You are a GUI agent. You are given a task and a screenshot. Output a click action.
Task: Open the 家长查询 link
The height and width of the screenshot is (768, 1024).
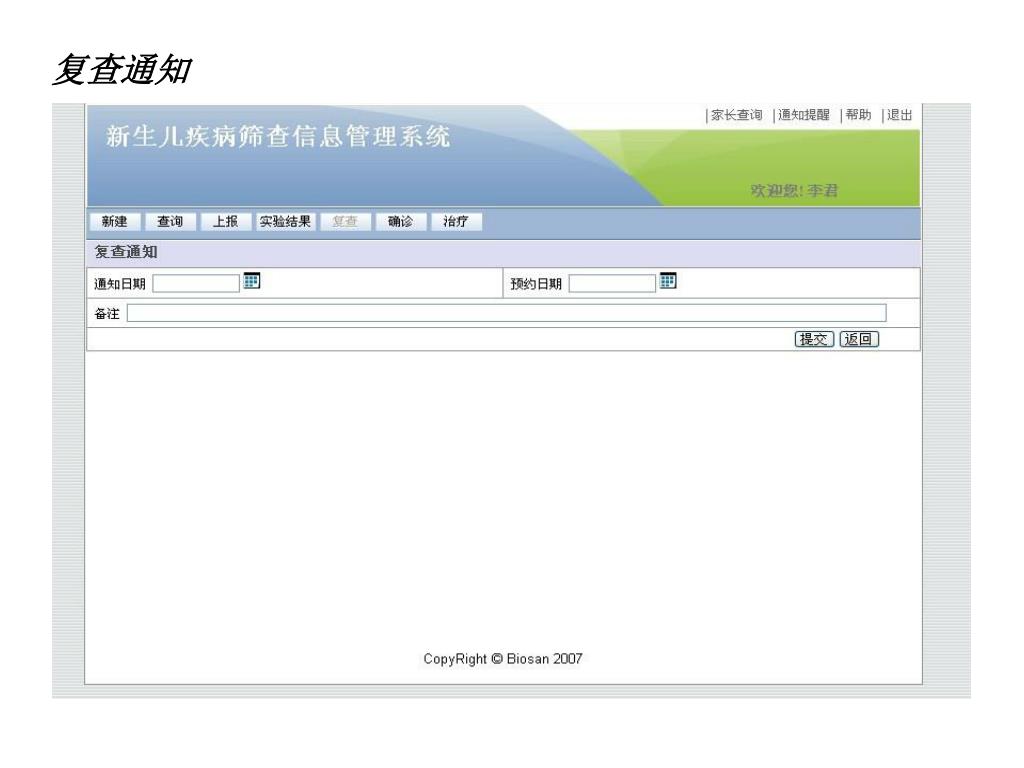pos(736,115)
